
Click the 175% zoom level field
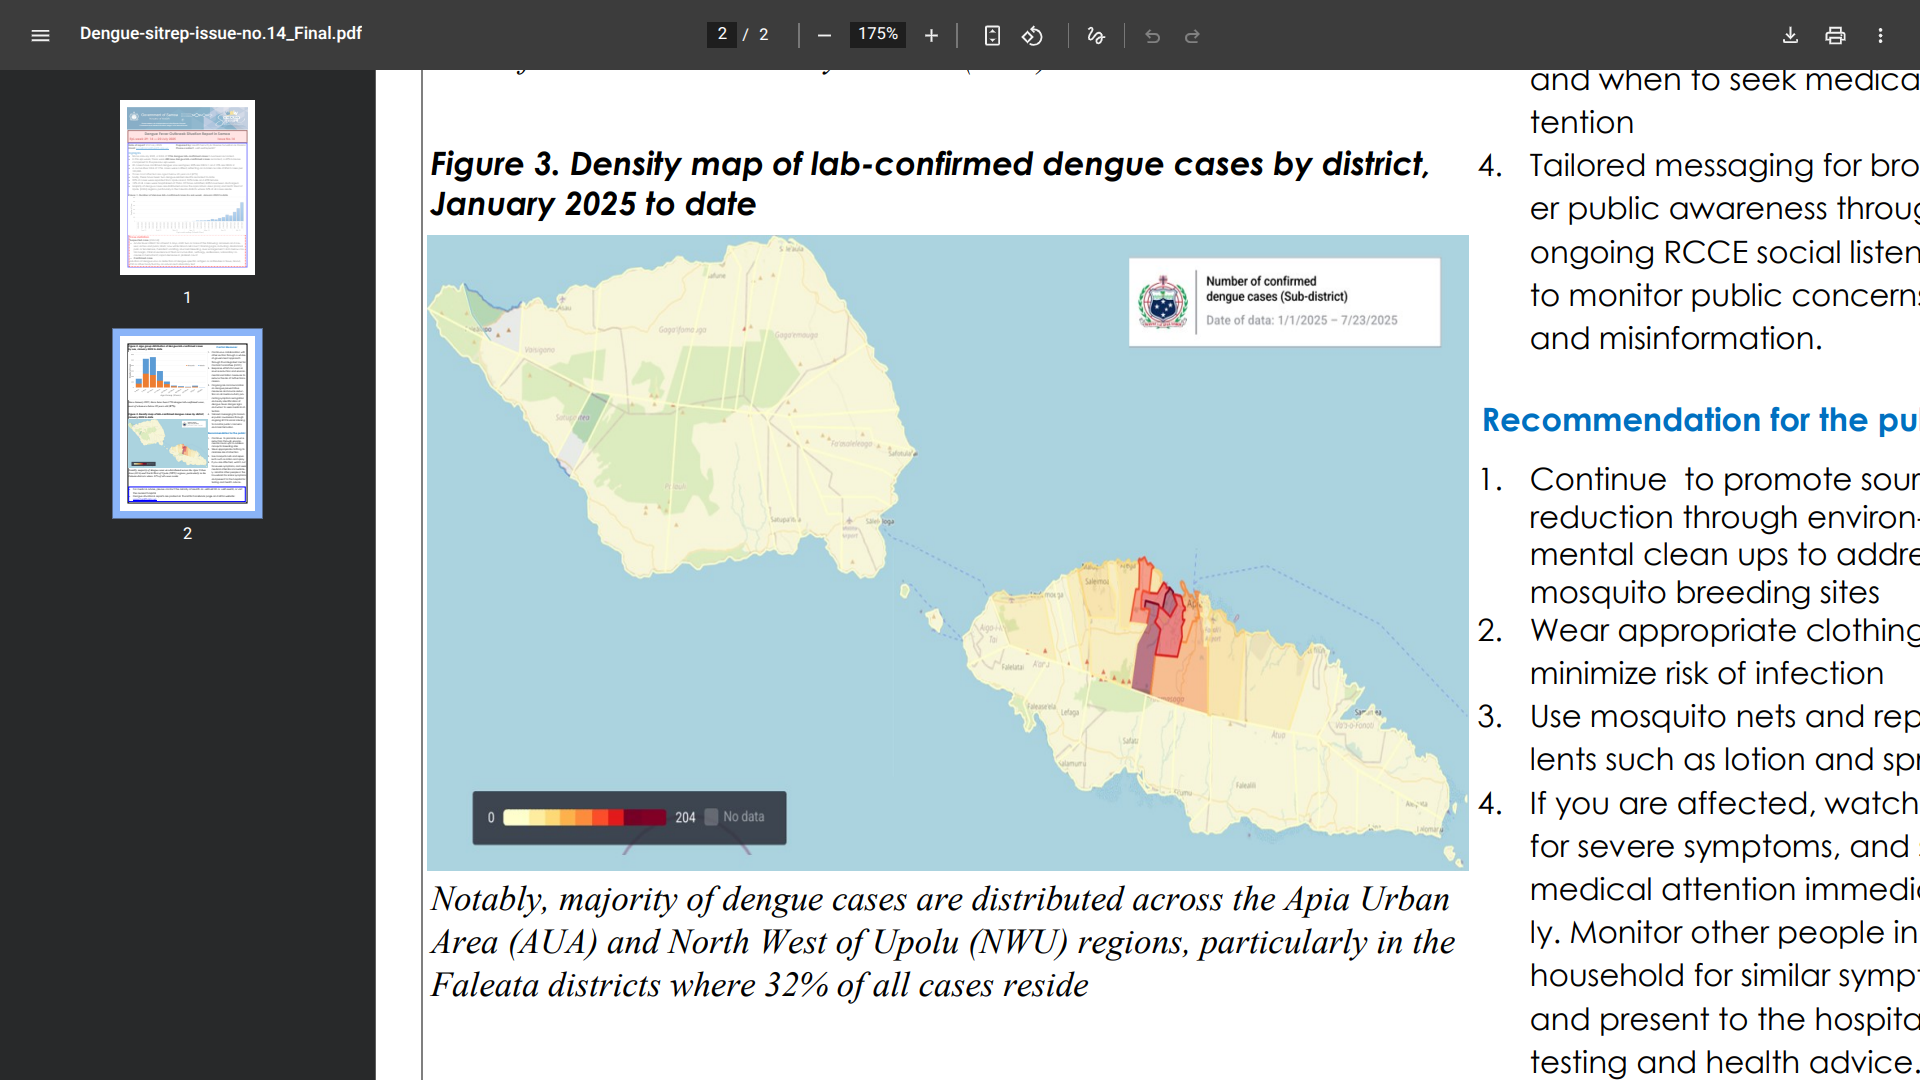[878, 34]
